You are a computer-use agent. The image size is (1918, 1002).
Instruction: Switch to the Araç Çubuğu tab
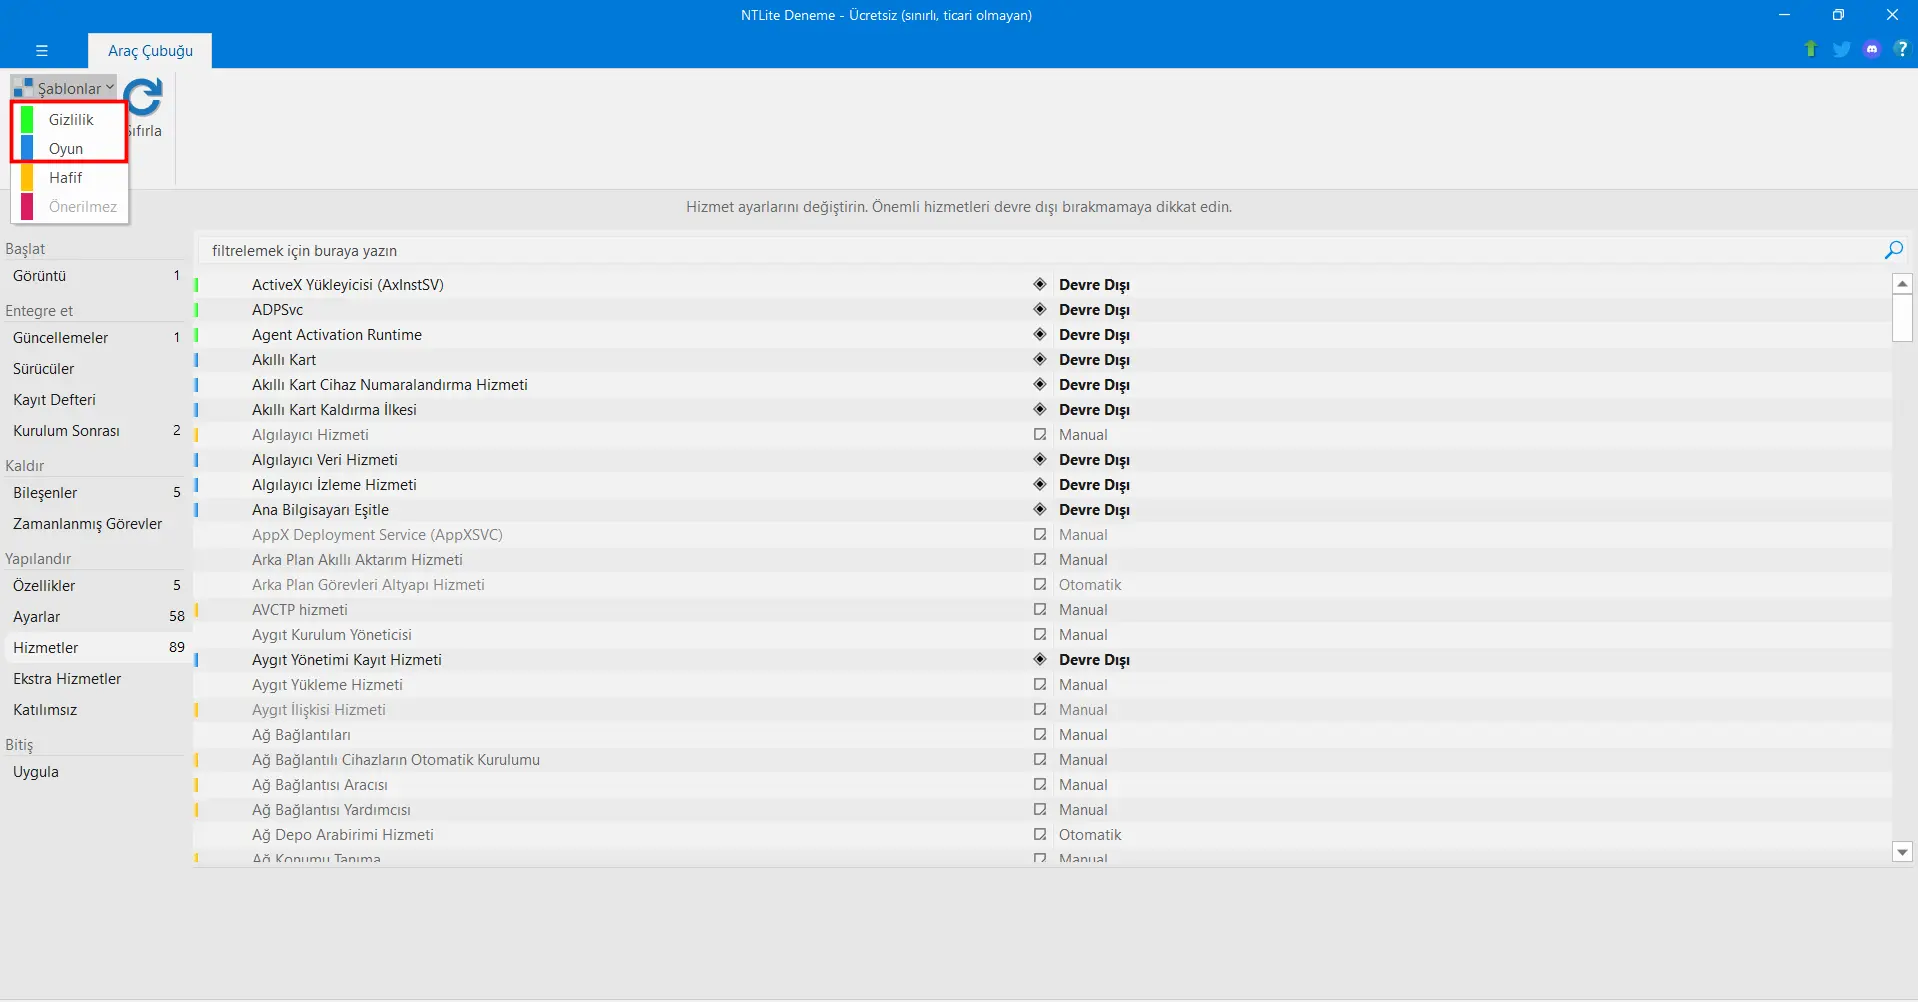pyautogui.click(x=150, y=50)
